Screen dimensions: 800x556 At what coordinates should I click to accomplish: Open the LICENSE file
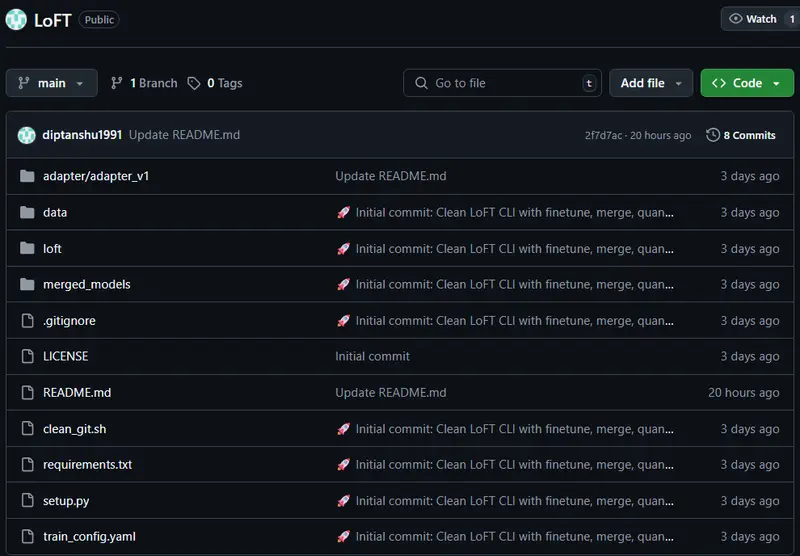pyautogui.click(x=65, y=356)
